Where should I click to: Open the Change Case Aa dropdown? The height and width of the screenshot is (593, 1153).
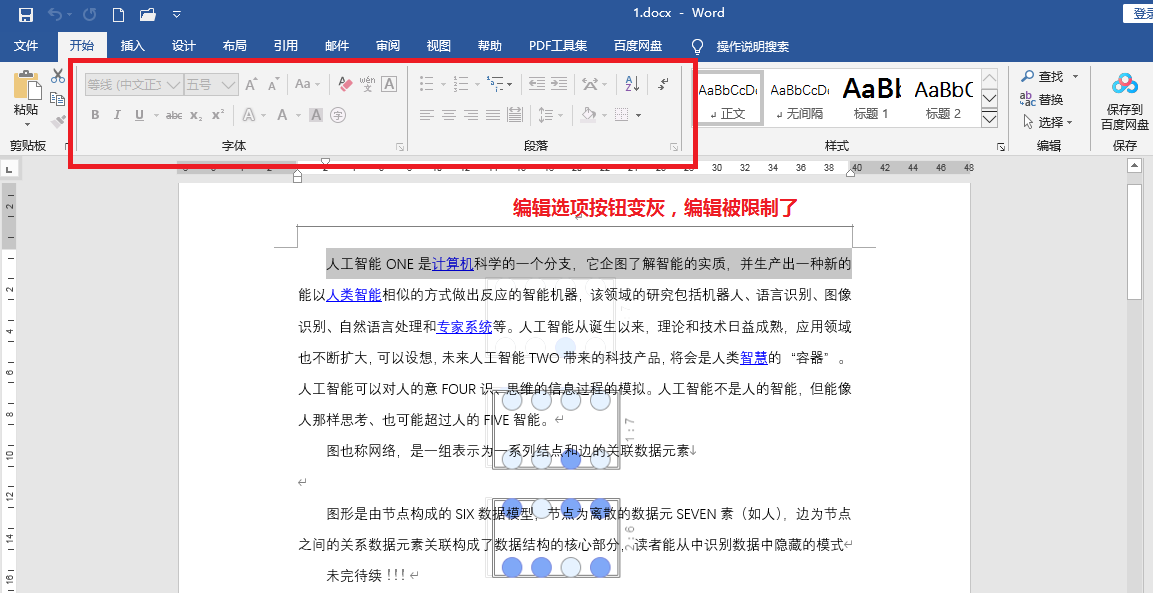pyautogui.click(x=307, y=85)
